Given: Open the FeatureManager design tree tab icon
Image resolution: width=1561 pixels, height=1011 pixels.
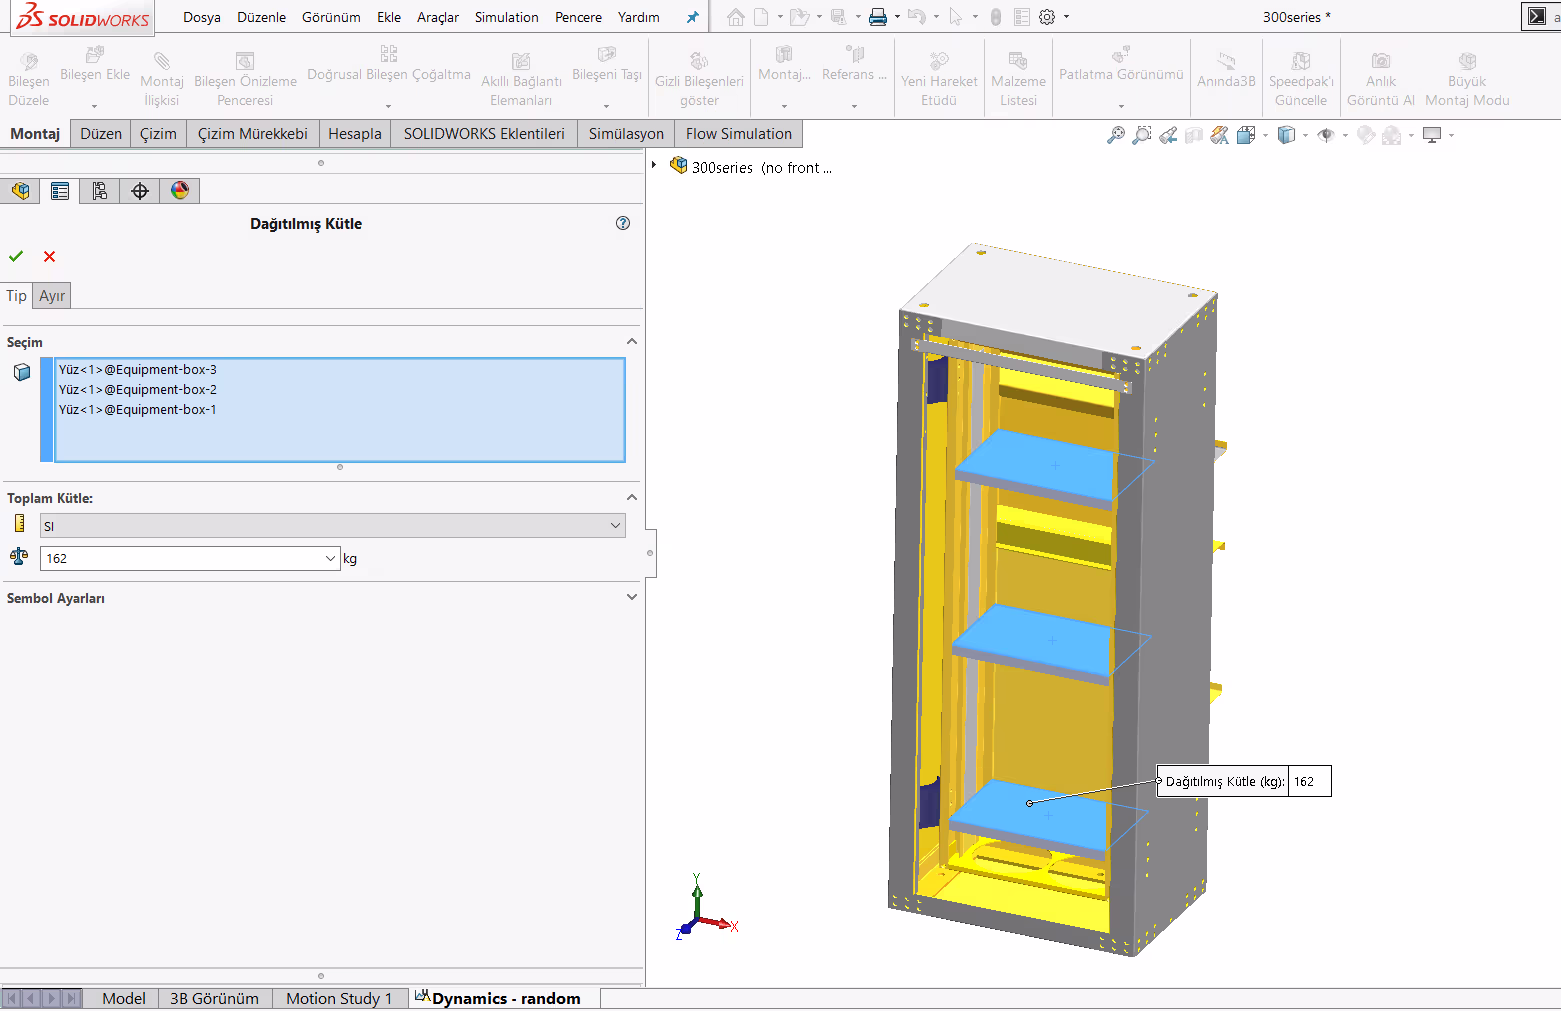Looking at the screenshot, I should click(20, 191).
